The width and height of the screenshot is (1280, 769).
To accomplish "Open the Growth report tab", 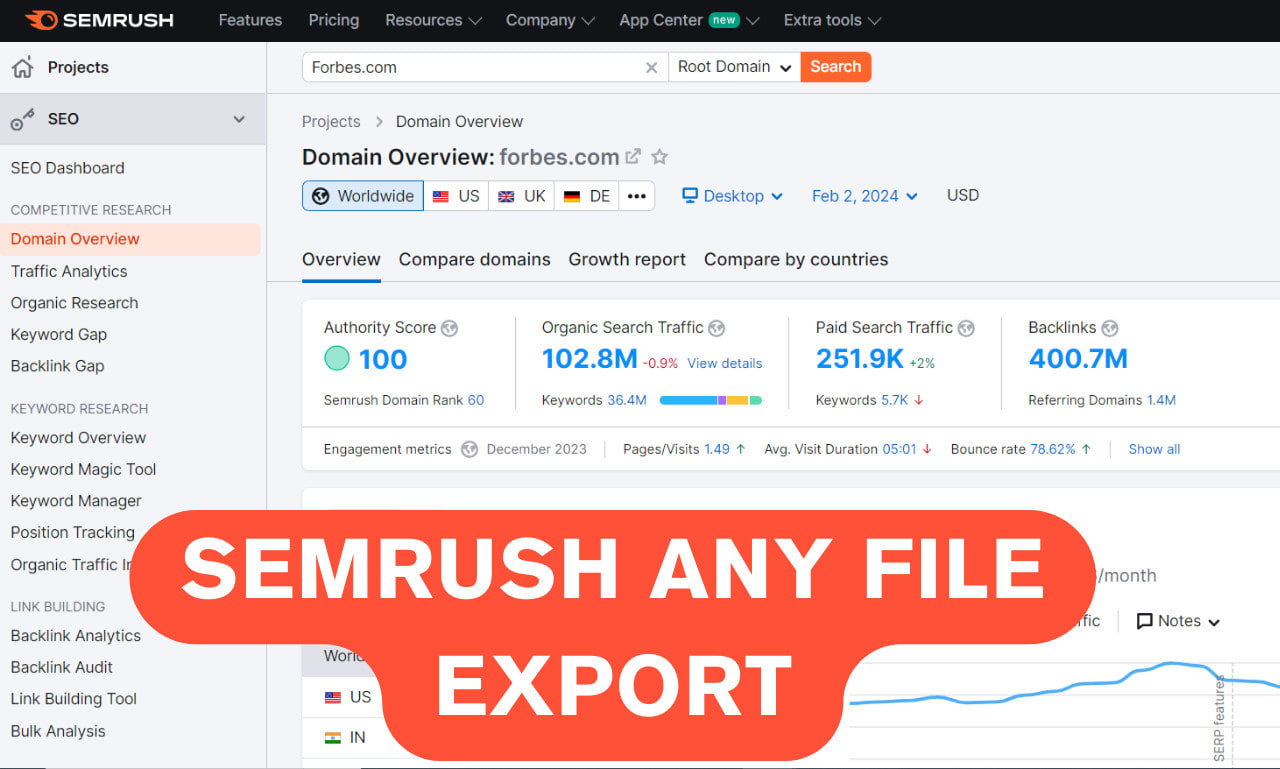I will tap(627, 260).
